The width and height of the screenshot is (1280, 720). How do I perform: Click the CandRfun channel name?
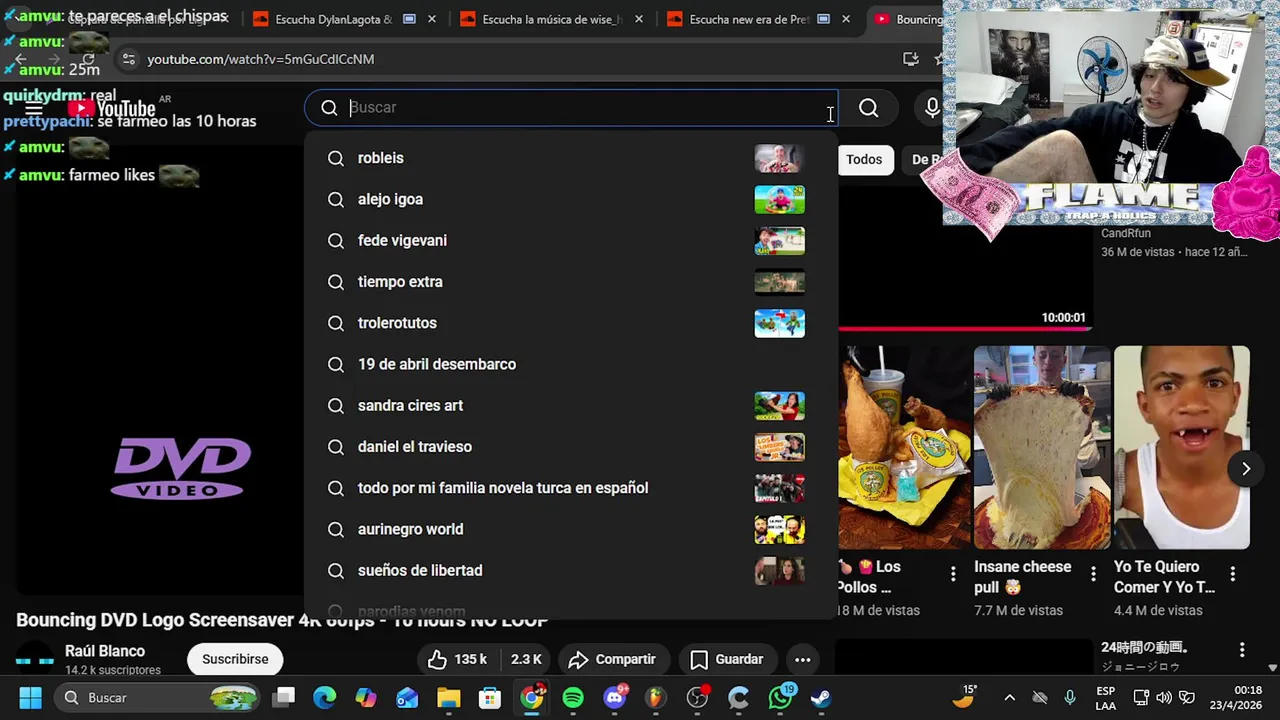(x=1126, y=233)
